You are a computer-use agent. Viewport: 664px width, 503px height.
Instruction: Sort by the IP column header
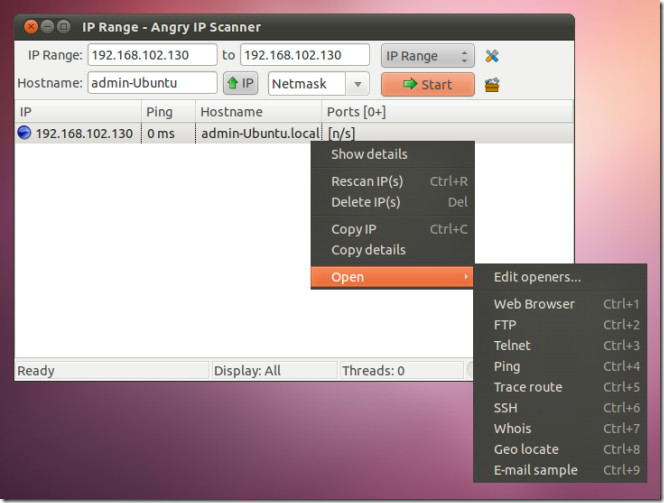tap(78, 112)
